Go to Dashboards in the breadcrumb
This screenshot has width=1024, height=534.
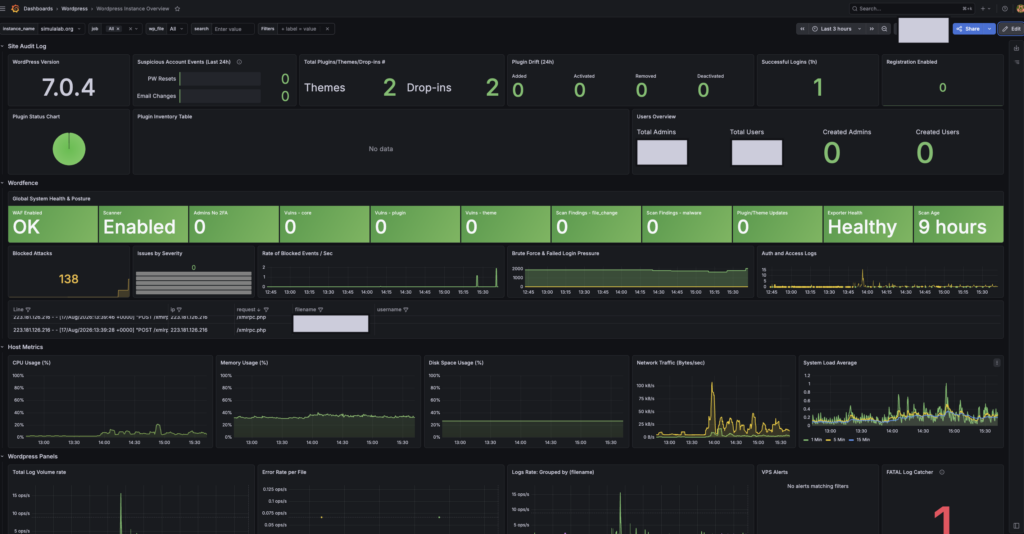click(38, 8)
